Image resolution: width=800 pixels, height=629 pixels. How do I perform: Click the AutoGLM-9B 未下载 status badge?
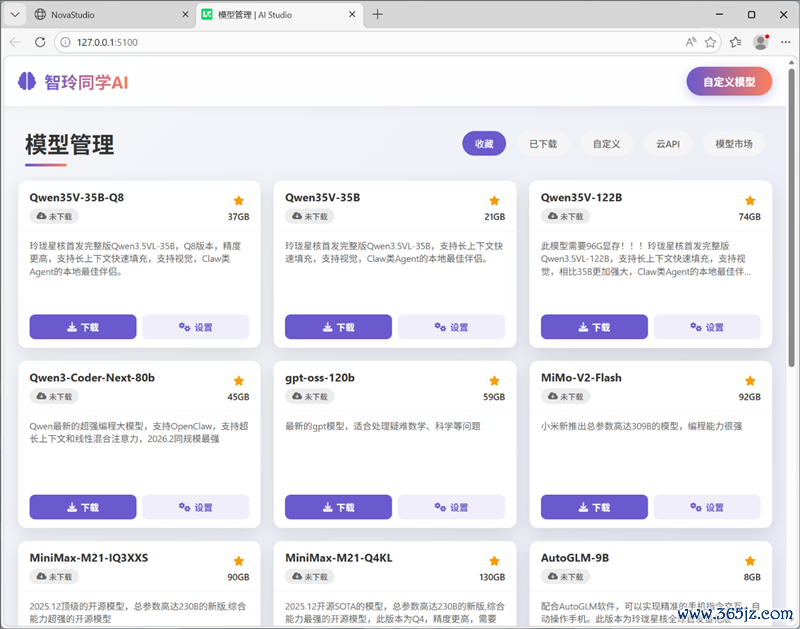coord(565,576)
